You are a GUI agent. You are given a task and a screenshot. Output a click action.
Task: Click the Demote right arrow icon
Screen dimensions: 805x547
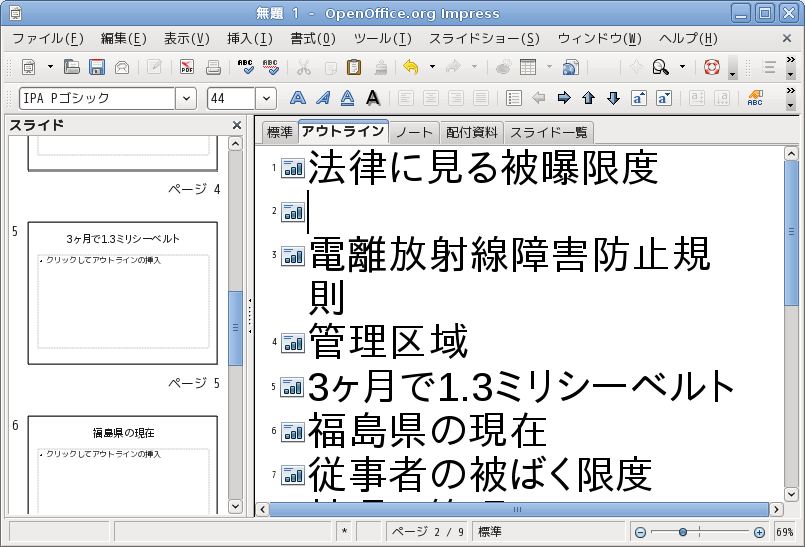(x=563, y=98)
